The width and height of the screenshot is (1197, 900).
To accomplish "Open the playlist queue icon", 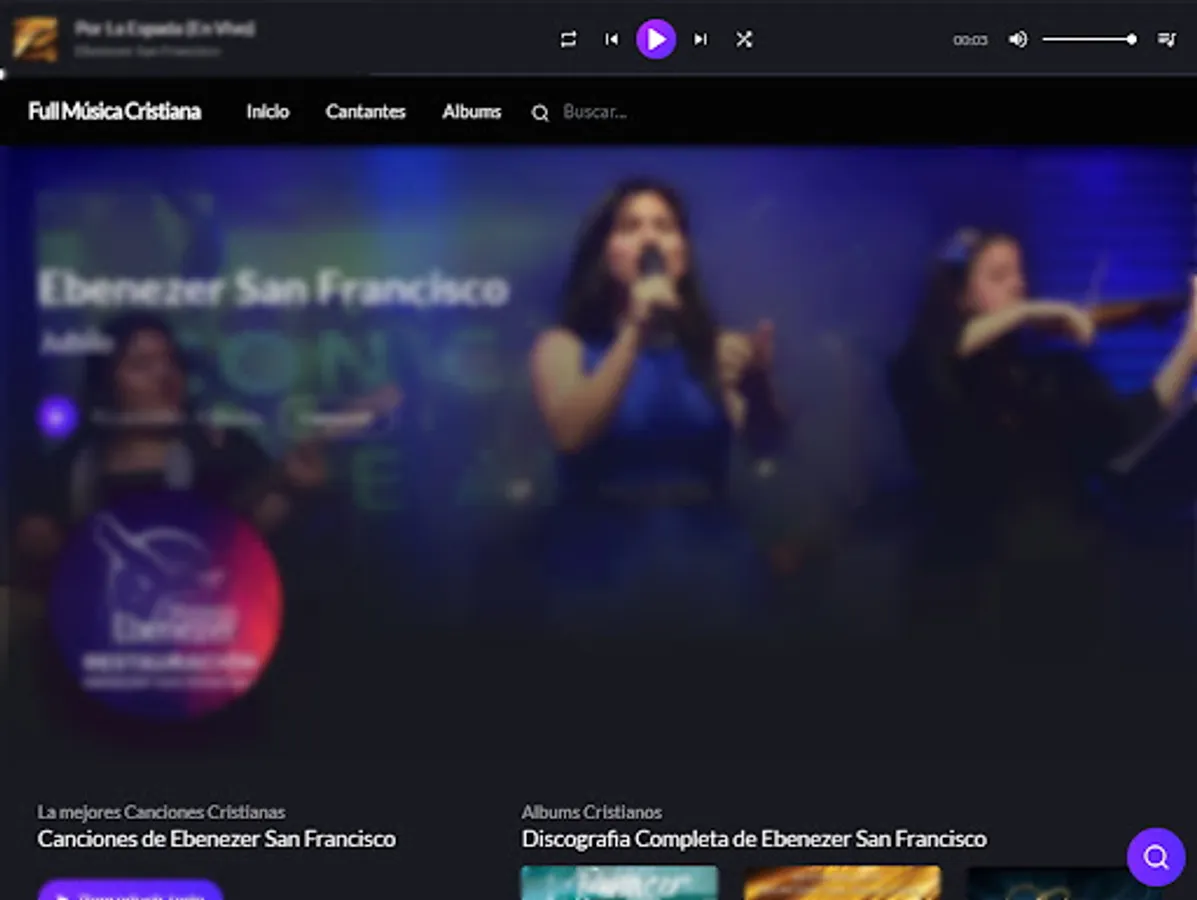I will coord(1166,39).
